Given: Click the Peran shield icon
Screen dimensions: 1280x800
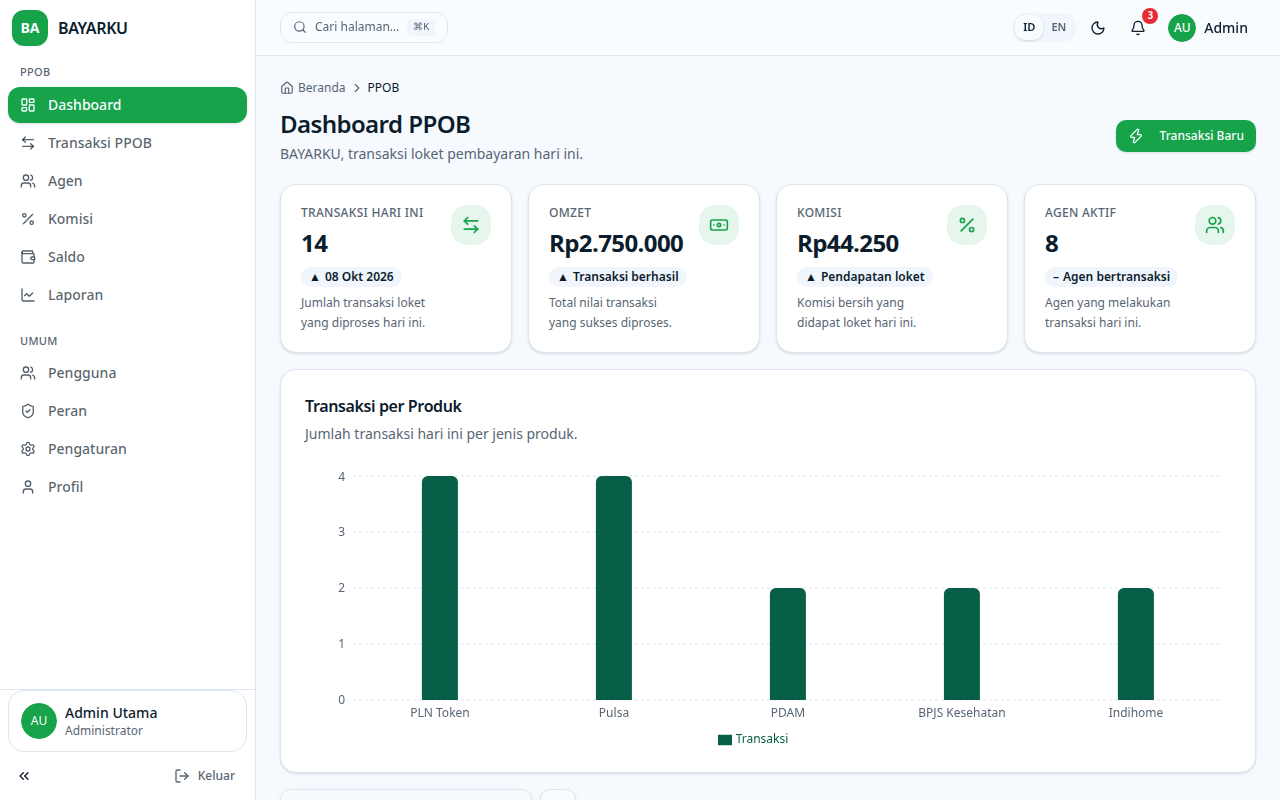Looking at the screenshot, I should 28,411.
